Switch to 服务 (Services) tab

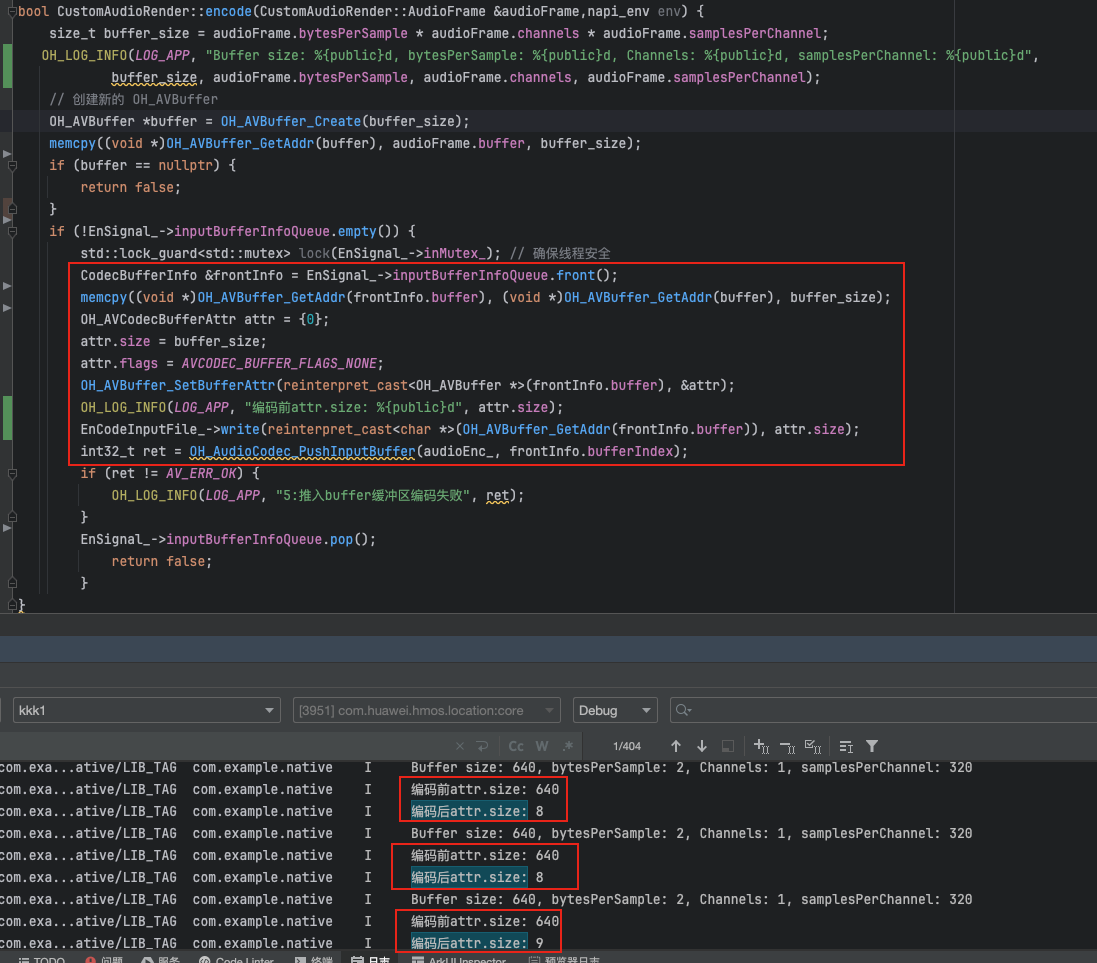(161, 959)
